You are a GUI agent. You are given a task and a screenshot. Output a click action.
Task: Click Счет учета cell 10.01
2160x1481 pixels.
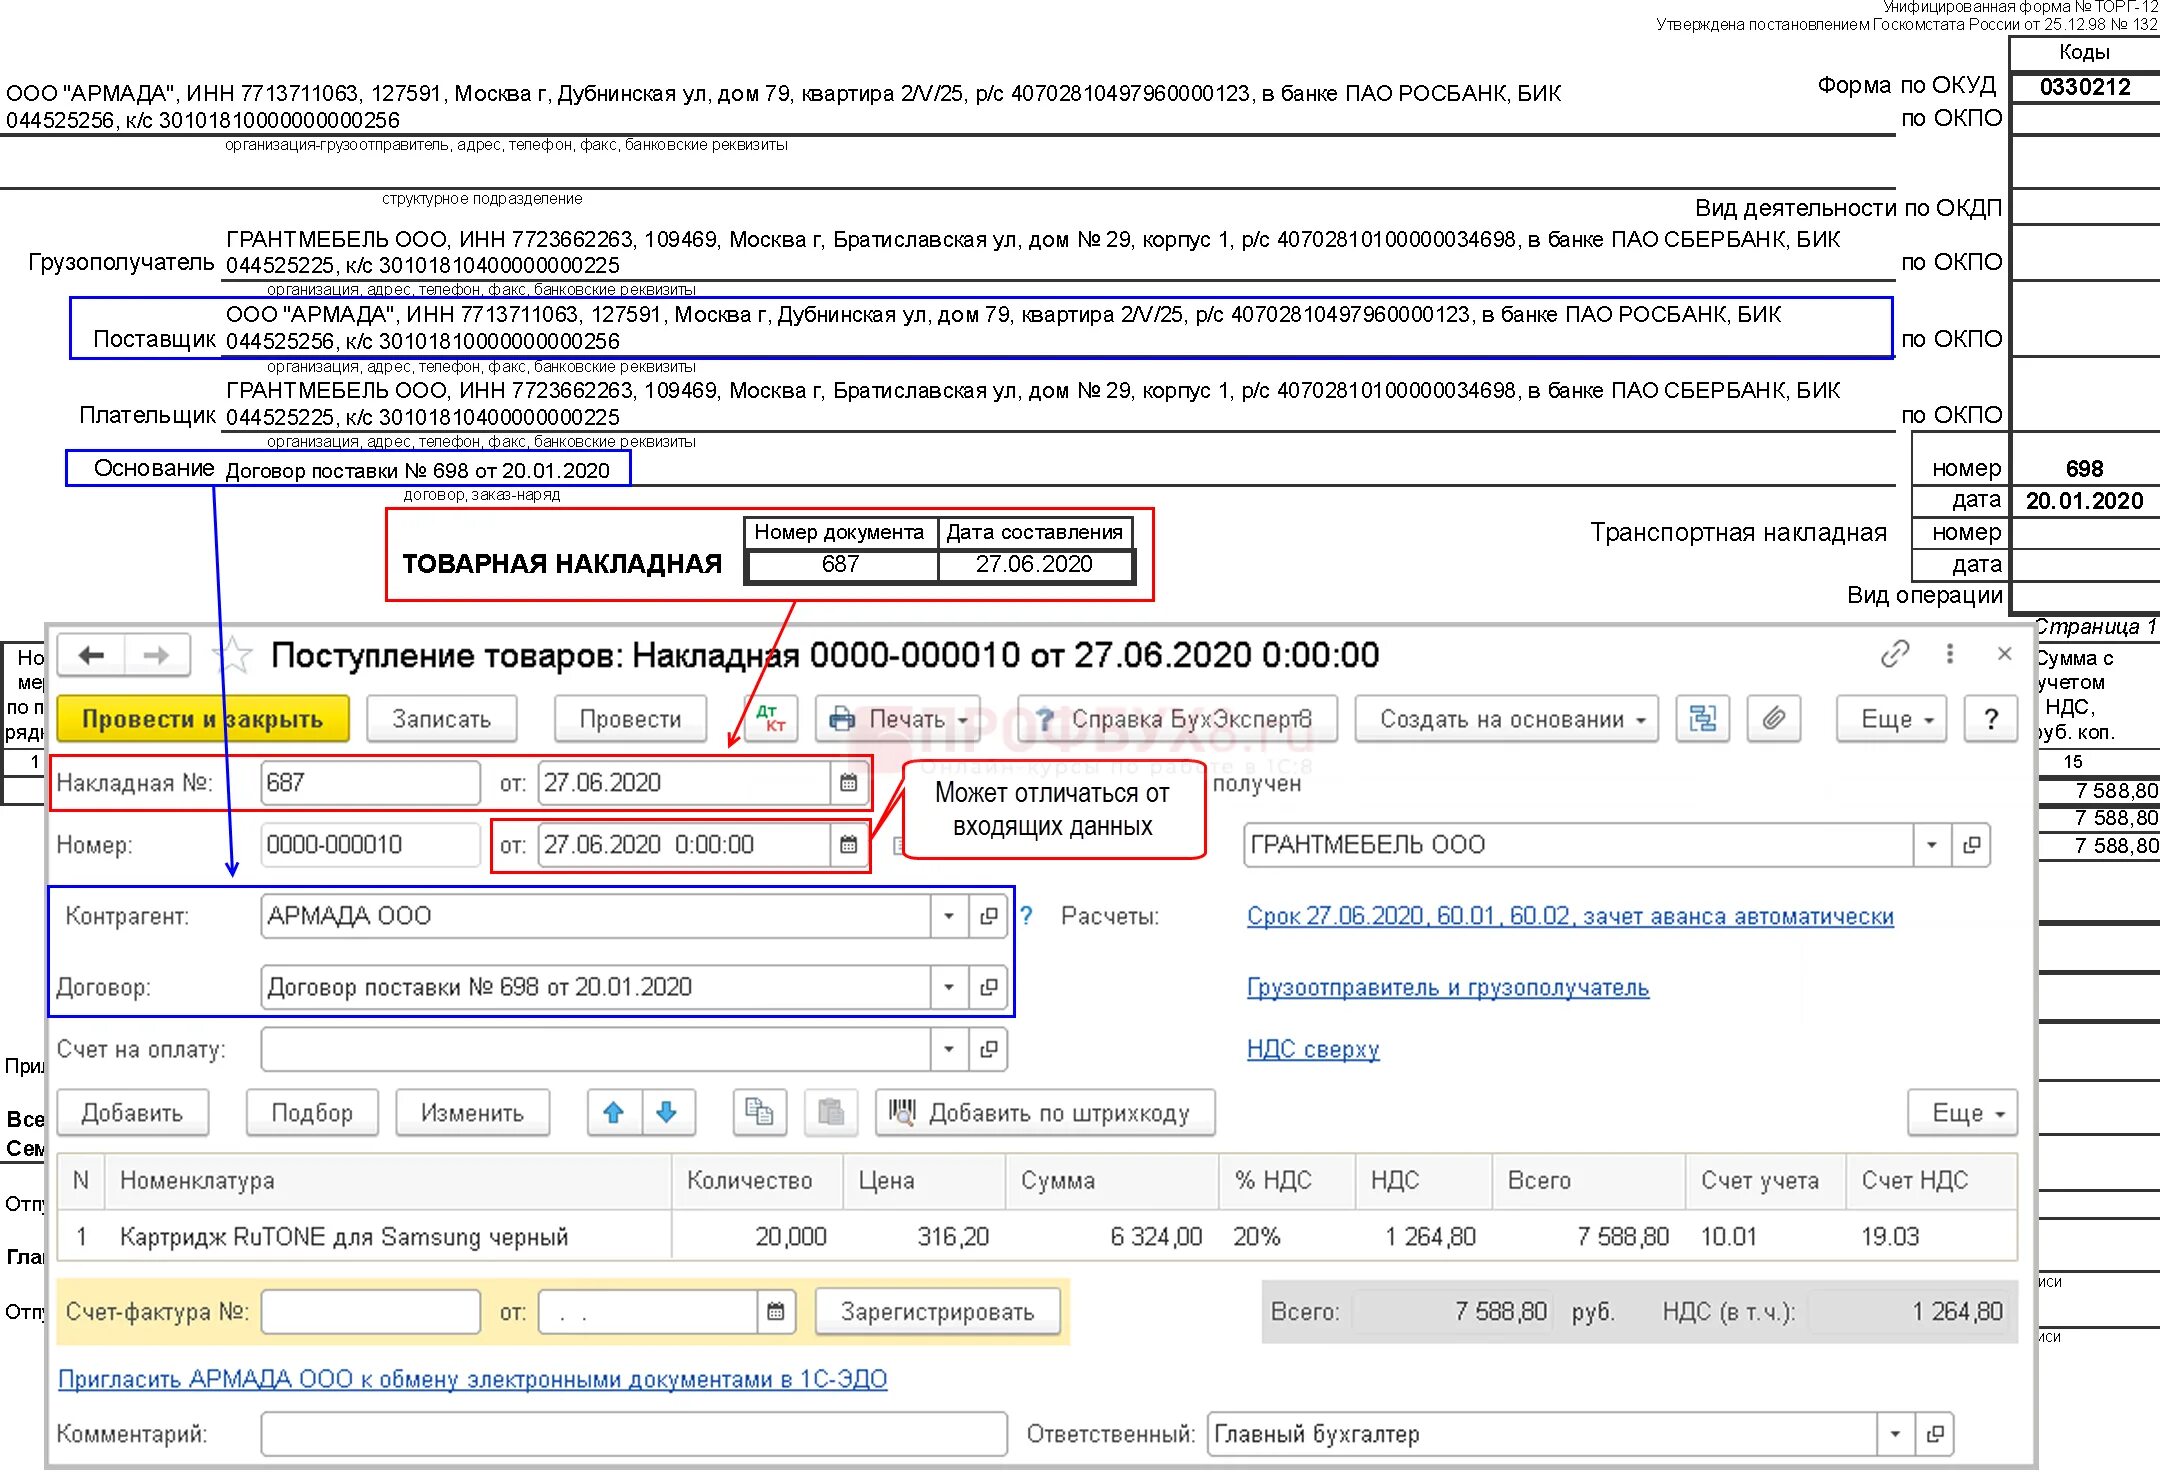coord(1766,1237)
